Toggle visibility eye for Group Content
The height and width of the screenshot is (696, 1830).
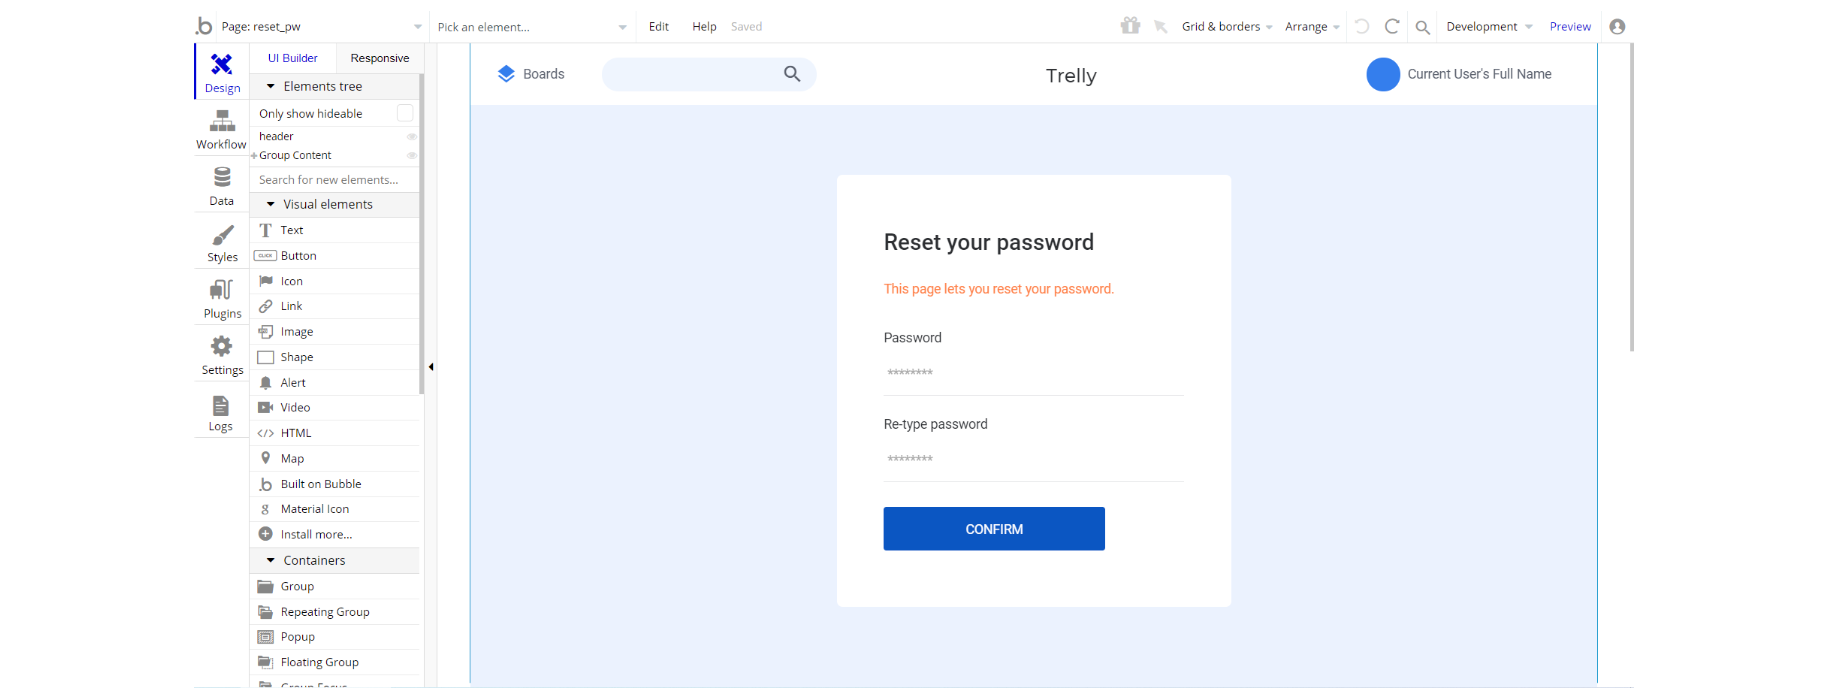(x=411, y=155)
